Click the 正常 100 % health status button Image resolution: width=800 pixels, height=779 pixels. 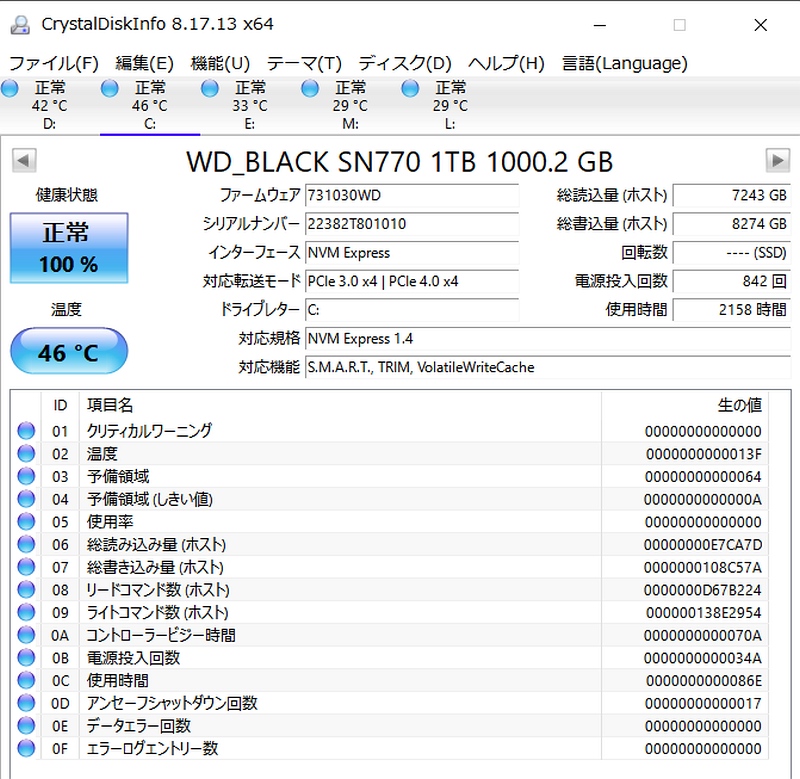[69, 248]
